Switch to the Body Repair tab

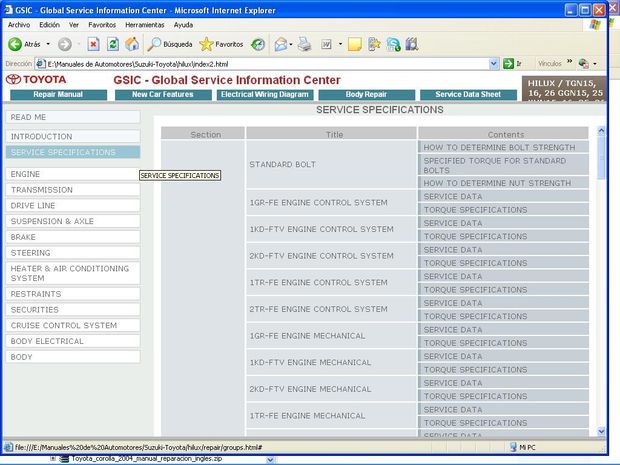click(366, 95)
